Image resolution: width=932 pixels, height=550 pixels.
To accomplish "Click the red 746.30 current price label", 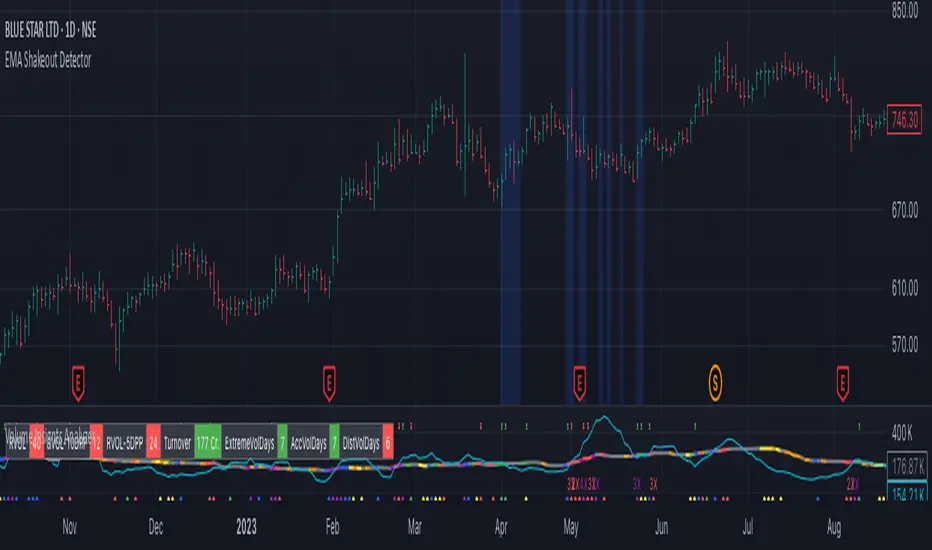I will (904, 120).
